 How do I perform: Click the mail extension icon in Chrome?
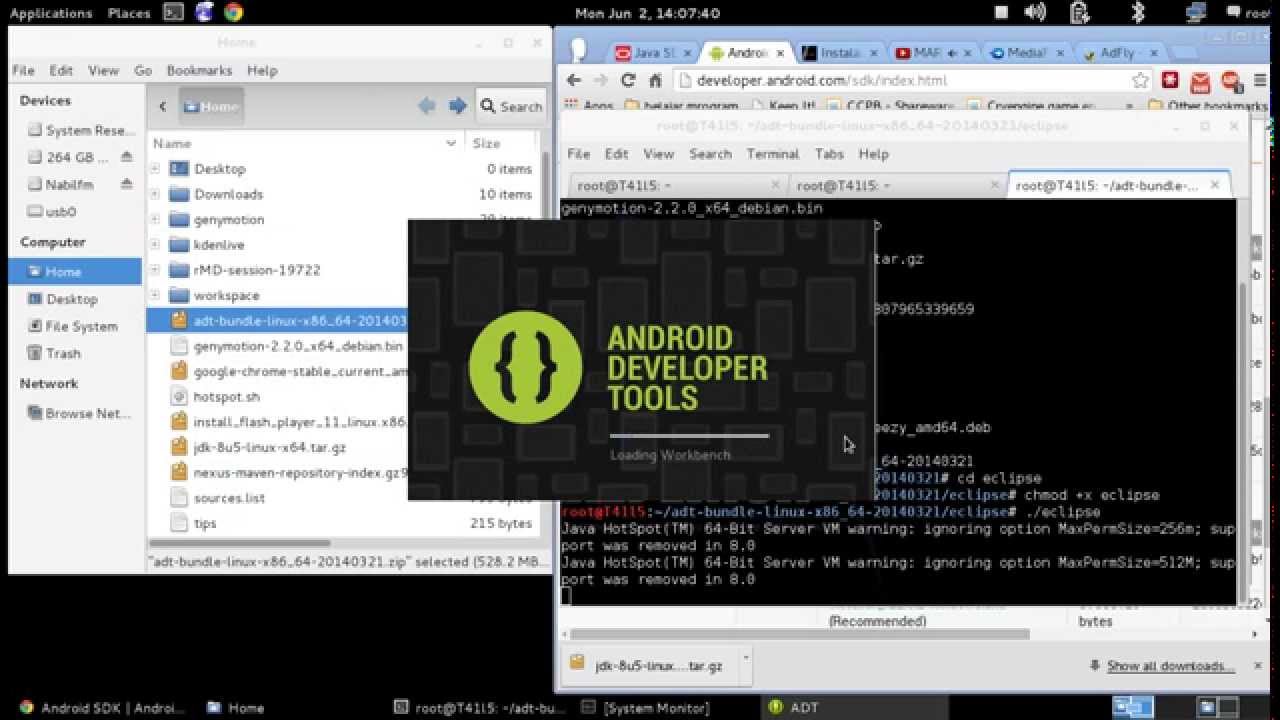click(x=1201, y=82)
